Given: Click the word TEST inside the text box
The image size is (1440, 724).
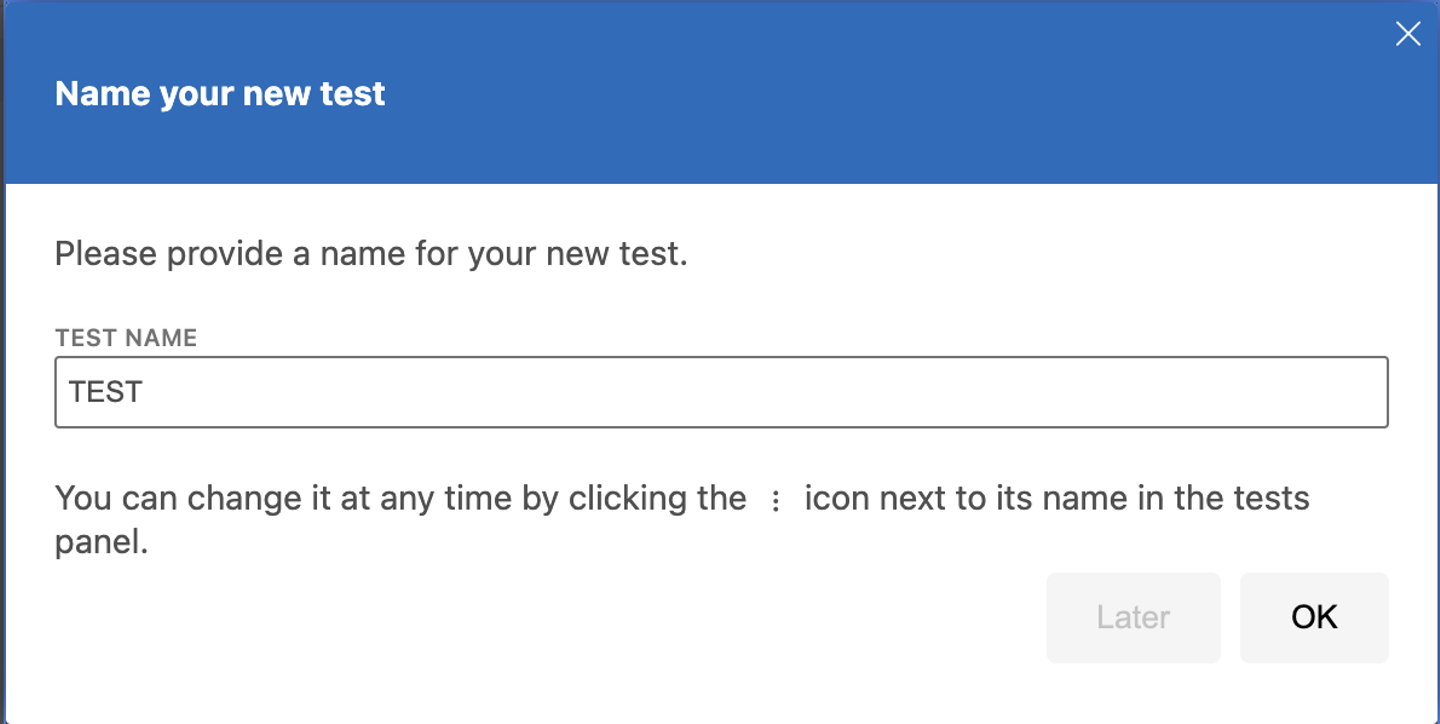Looking at the screenshot, I should [x=105, y=392].
